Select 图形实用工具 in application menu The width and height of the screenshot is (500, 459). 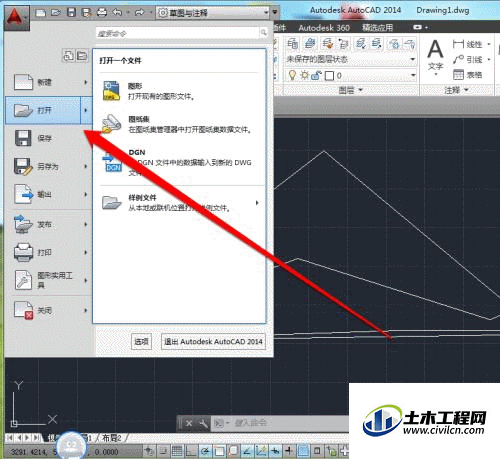[47, 280]
